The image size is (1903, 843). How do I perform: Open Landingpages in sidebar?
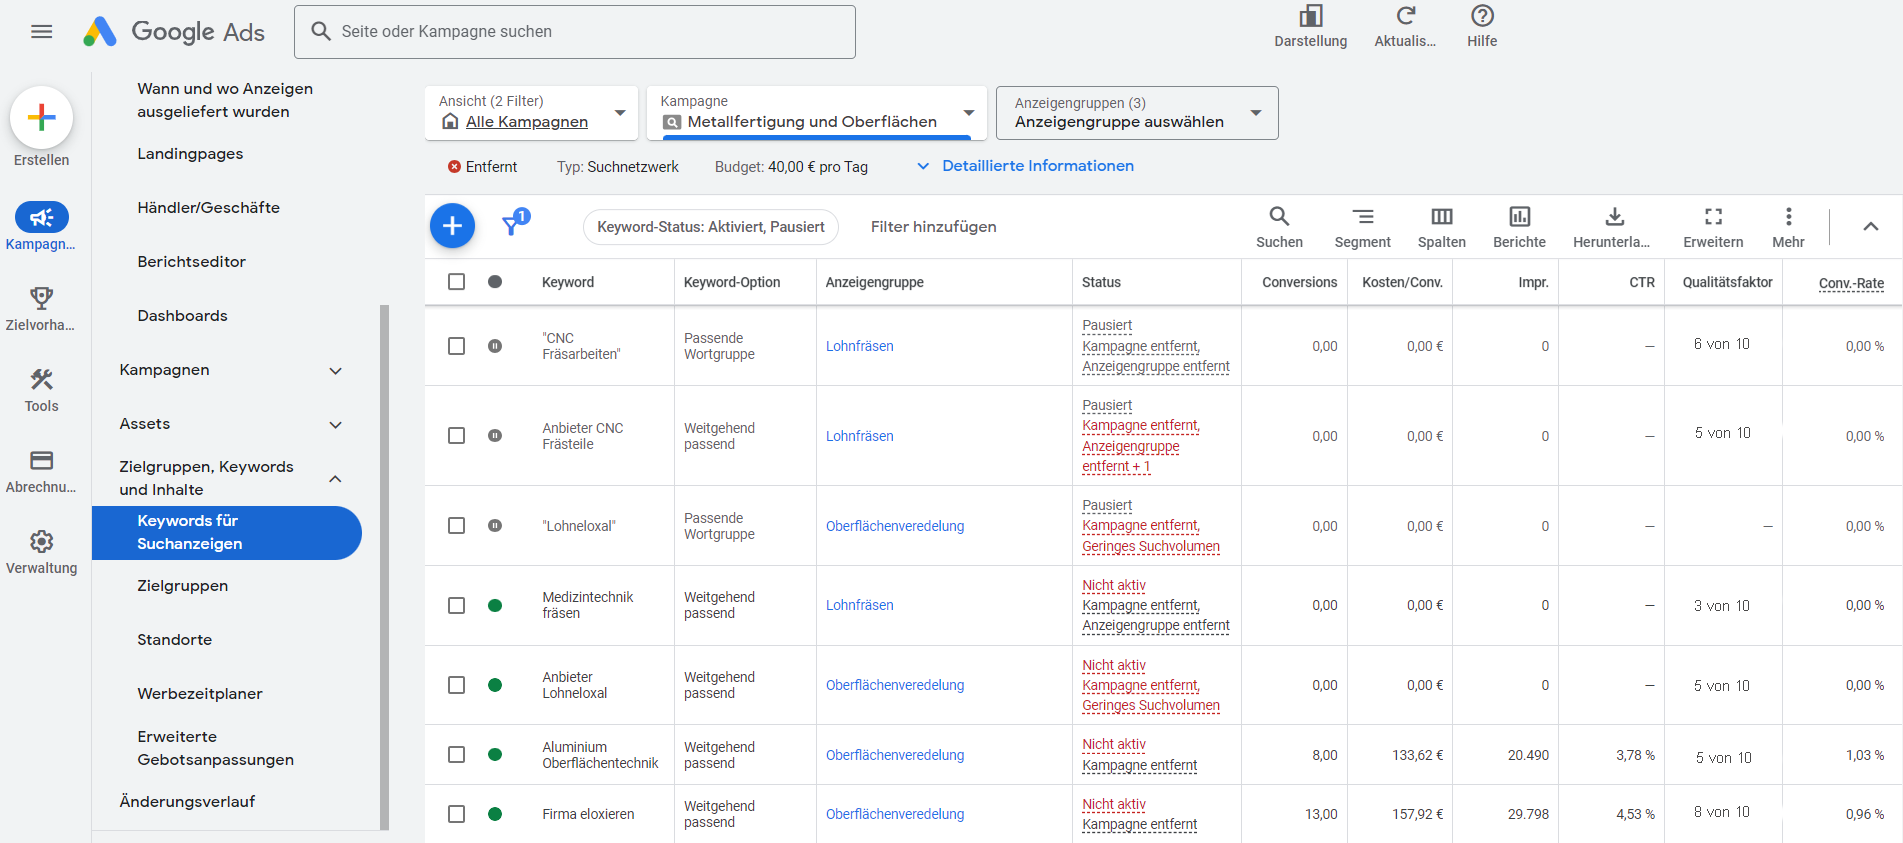coord(190,154)
